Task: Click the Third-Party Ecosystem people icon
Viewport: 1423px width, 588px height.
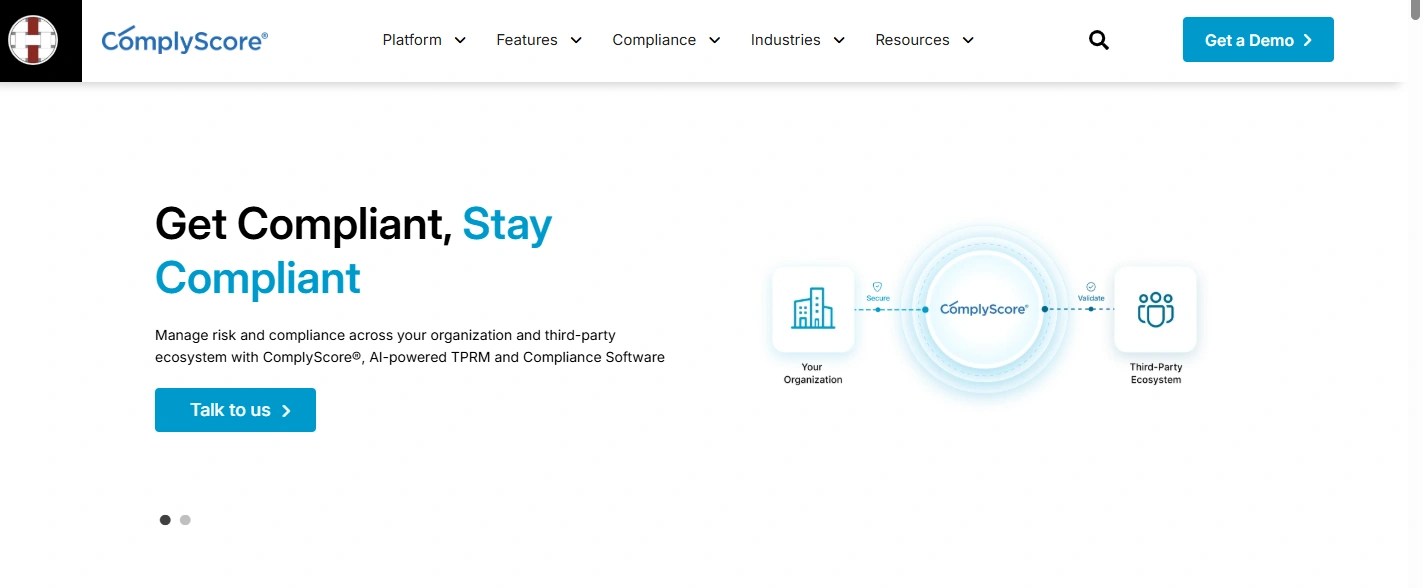Action: point(1155,309)
